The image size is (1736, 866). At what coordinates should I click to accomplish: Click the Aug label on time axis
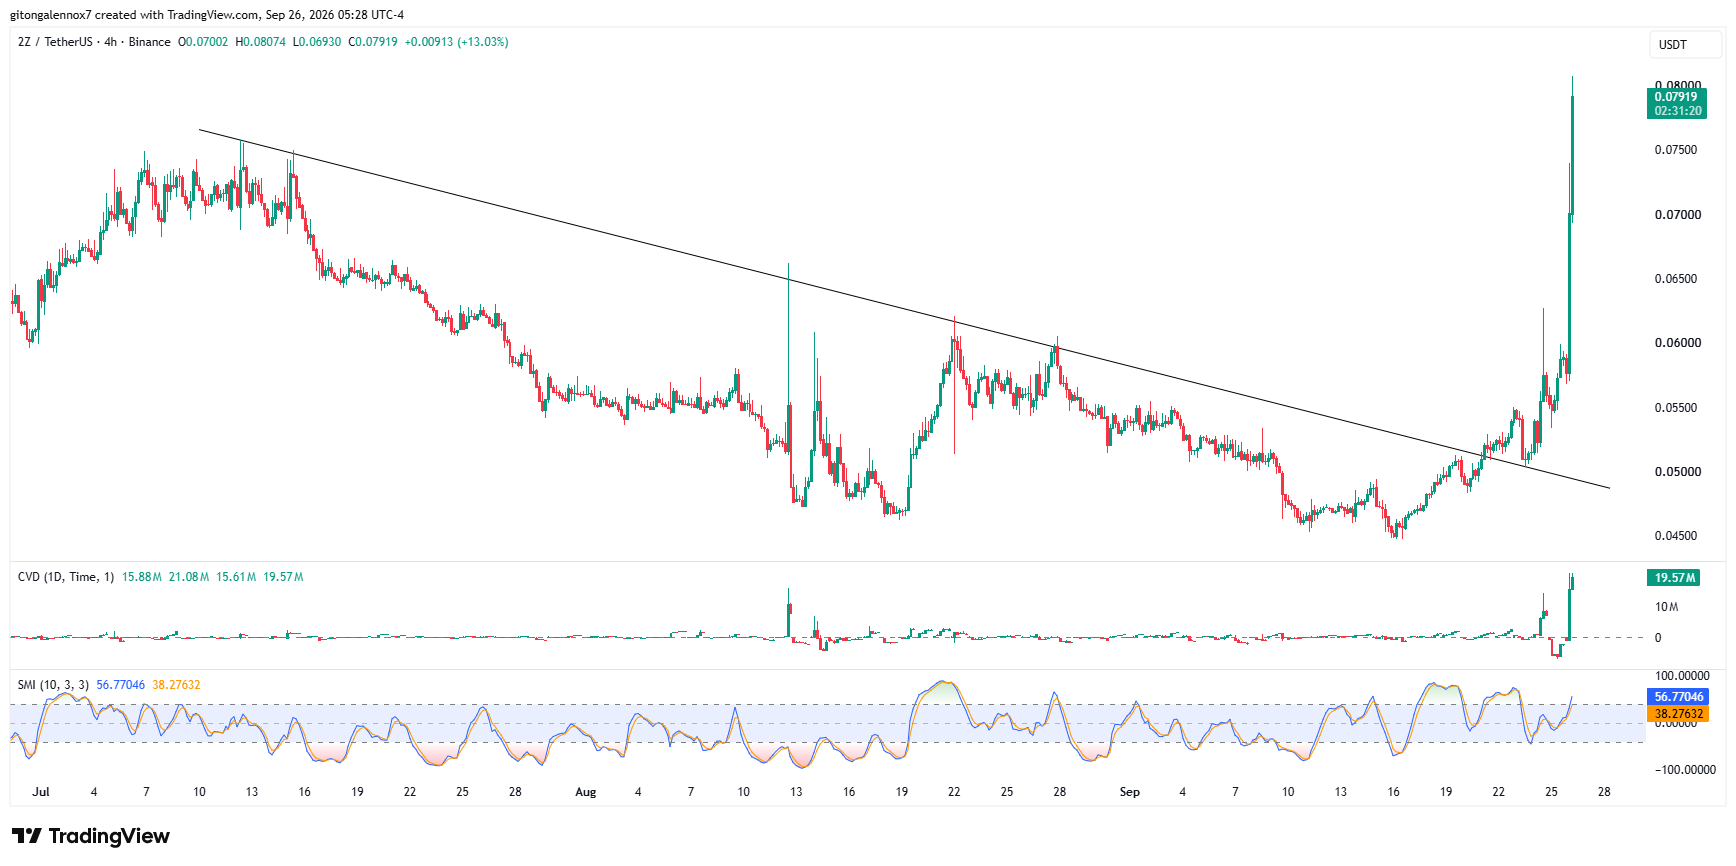586,792
